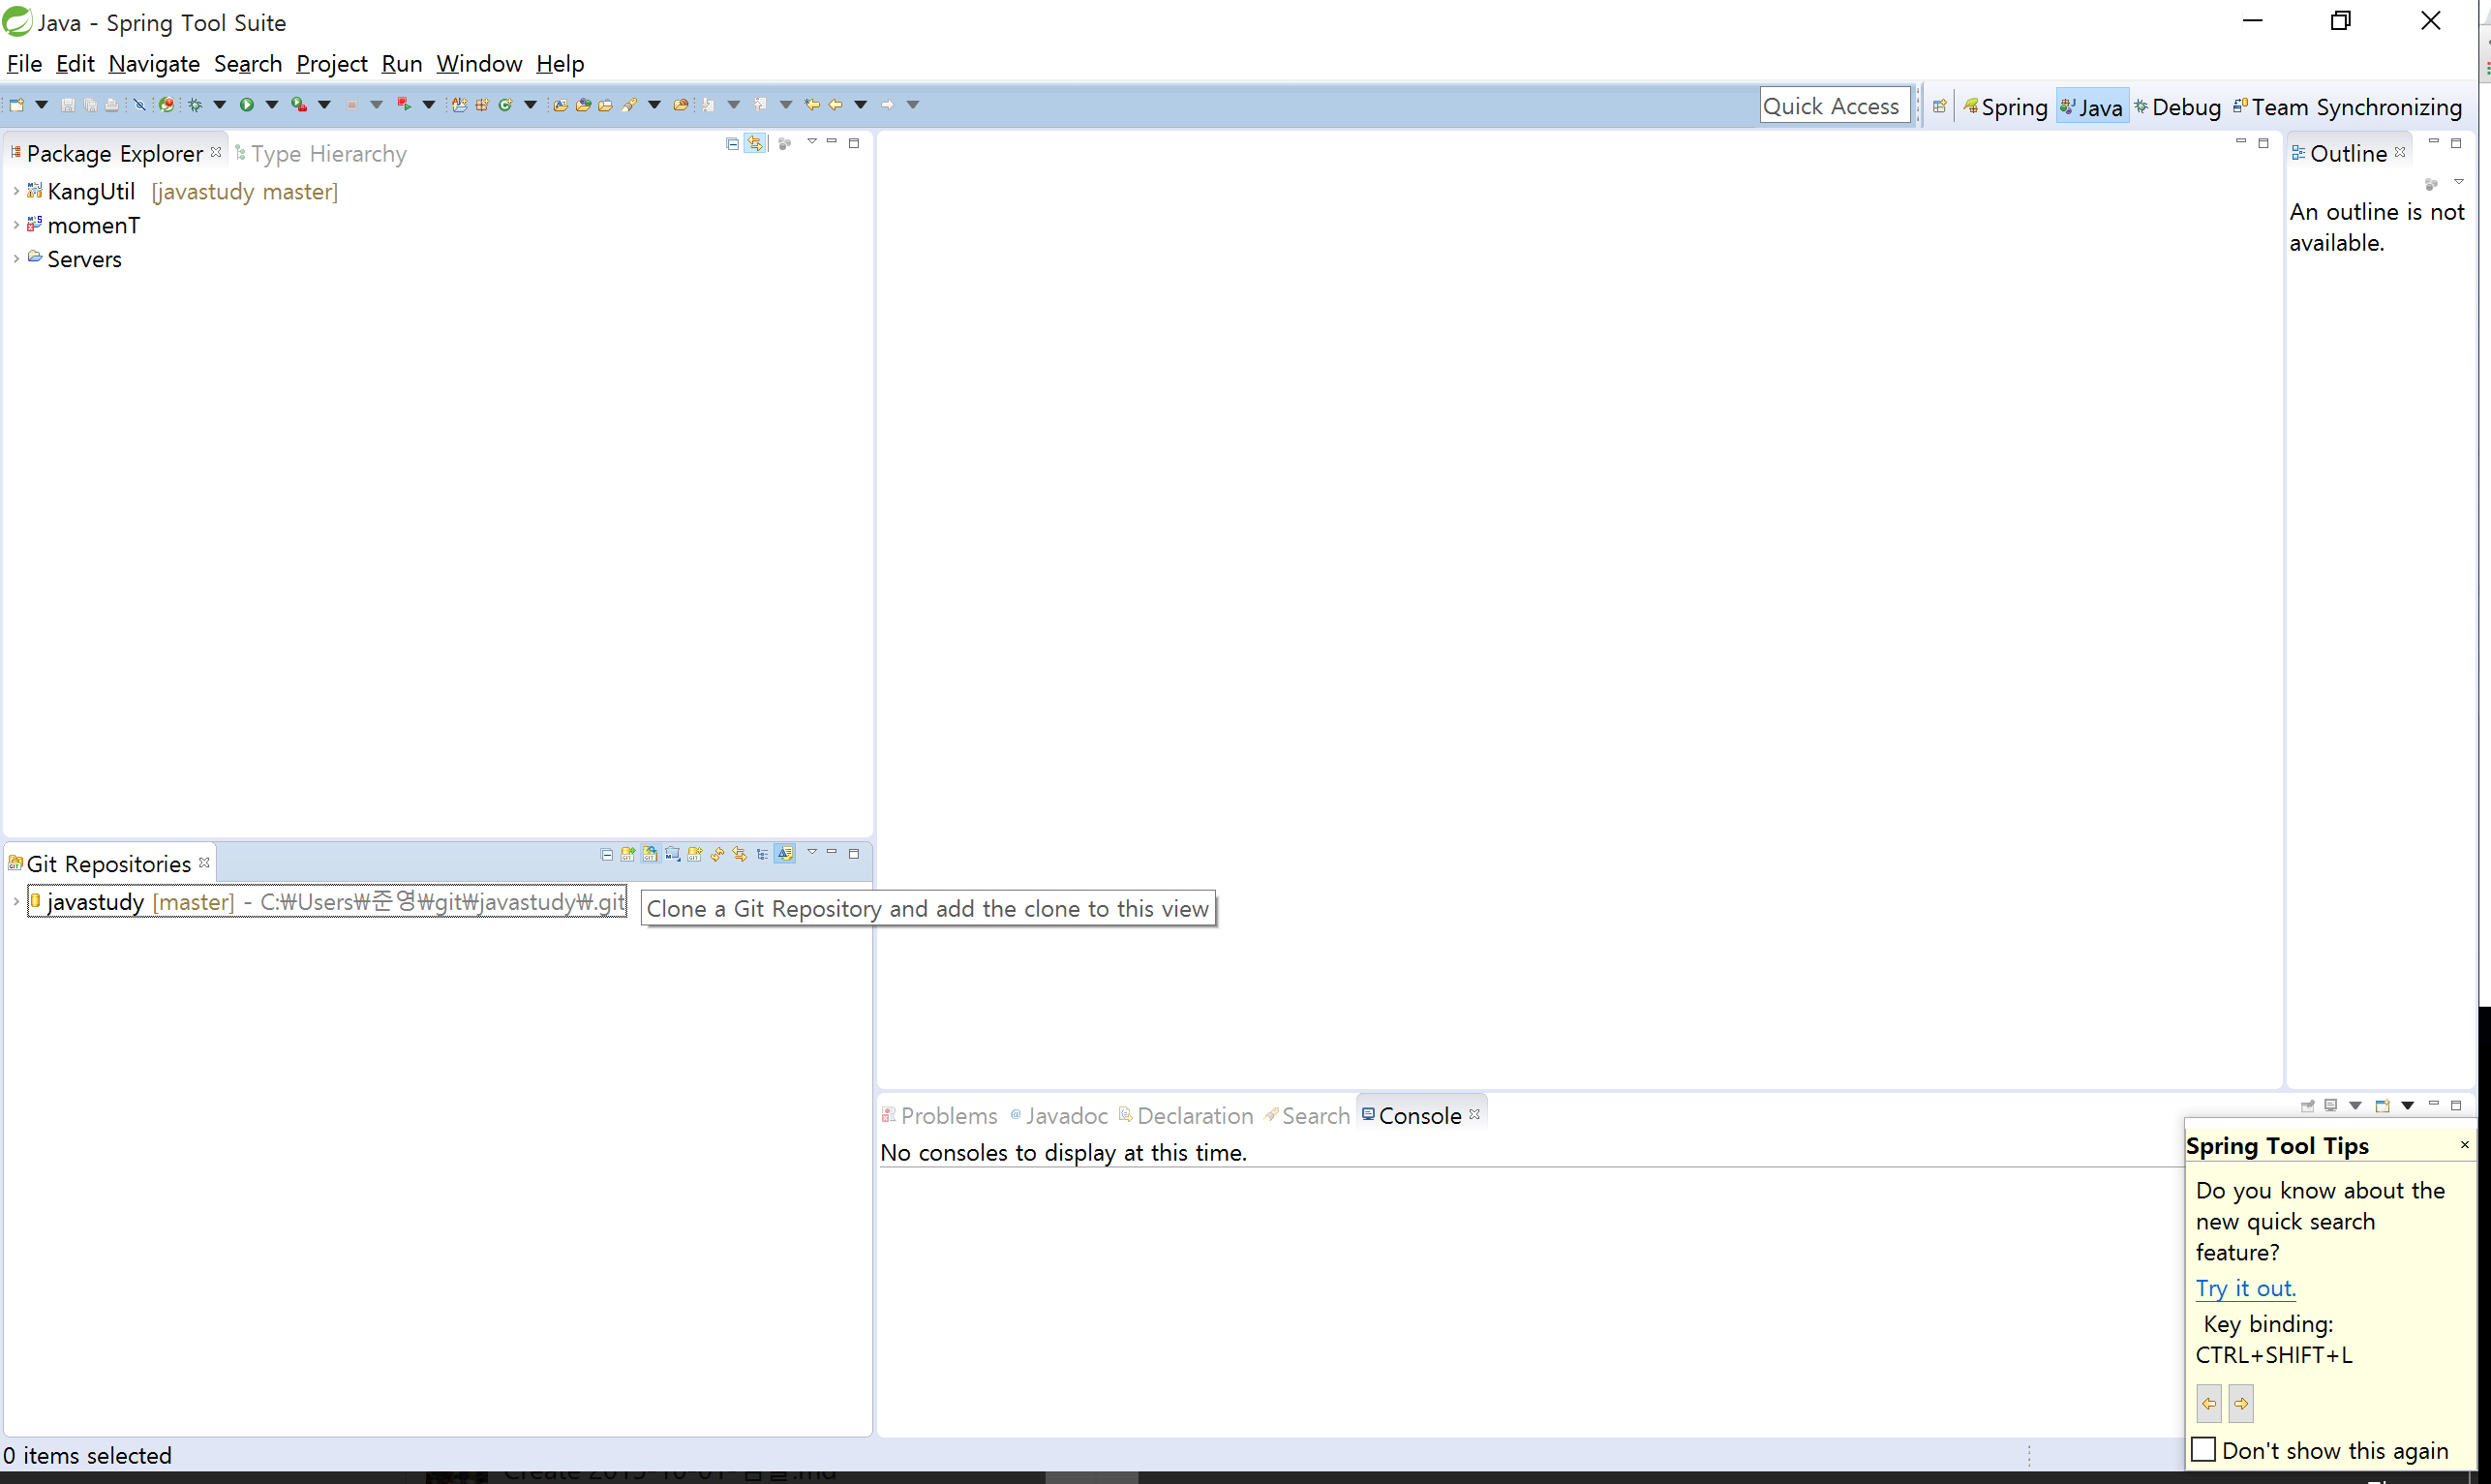Close the Spring Tool Tips popup
2491x1484 pixels.
2465,1145
